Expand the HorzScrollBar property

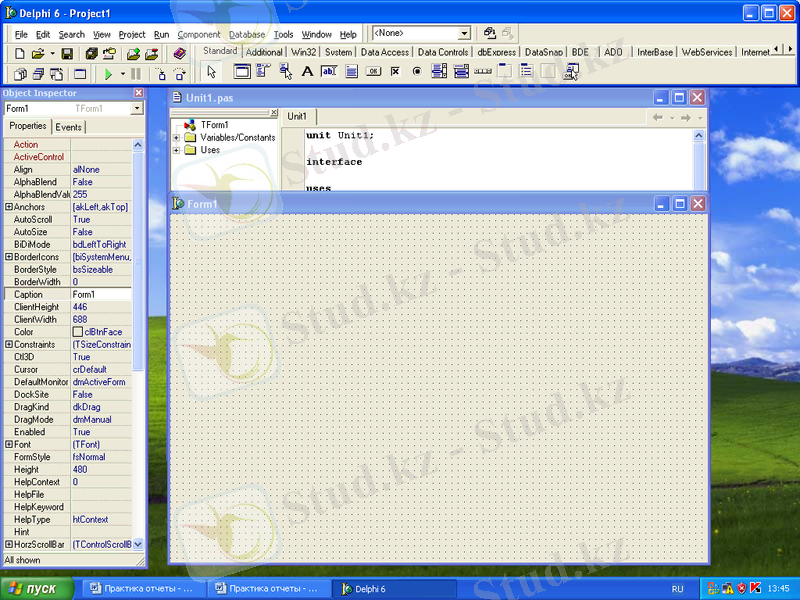8,544
